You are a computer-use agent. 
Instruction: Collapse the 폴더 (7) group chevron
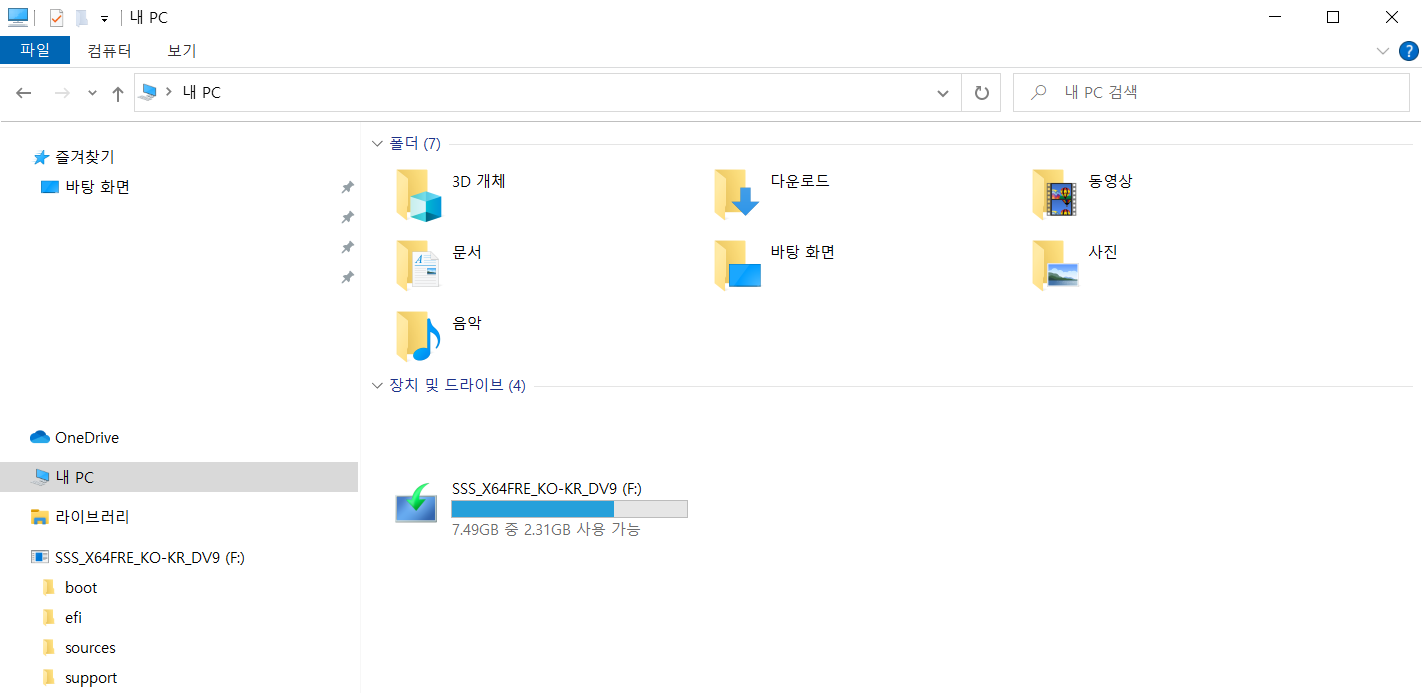377,144
